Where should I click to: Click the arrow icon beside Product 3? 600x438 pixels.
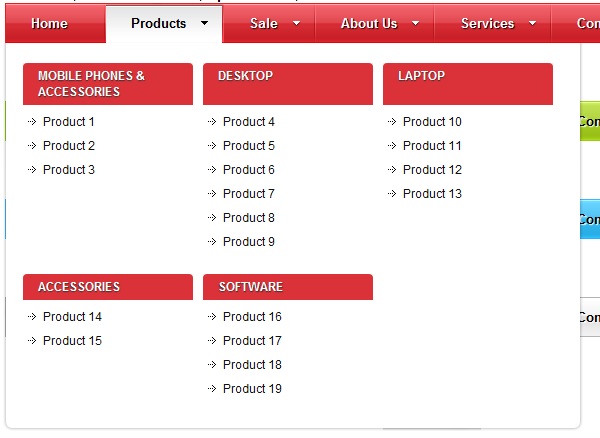(x=32, y=170)
